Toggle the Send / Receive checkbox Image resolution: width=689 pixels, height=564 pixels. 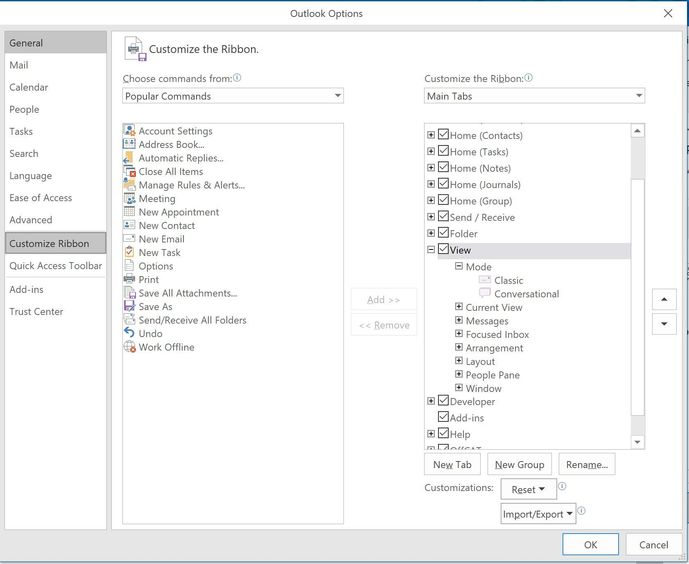pyautogui.click(x=443, y=217)
